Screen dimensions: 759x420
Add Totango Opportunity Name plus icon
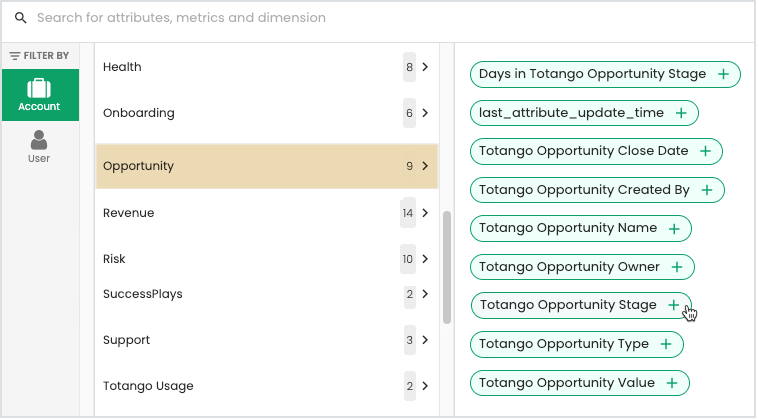[674, 228]
